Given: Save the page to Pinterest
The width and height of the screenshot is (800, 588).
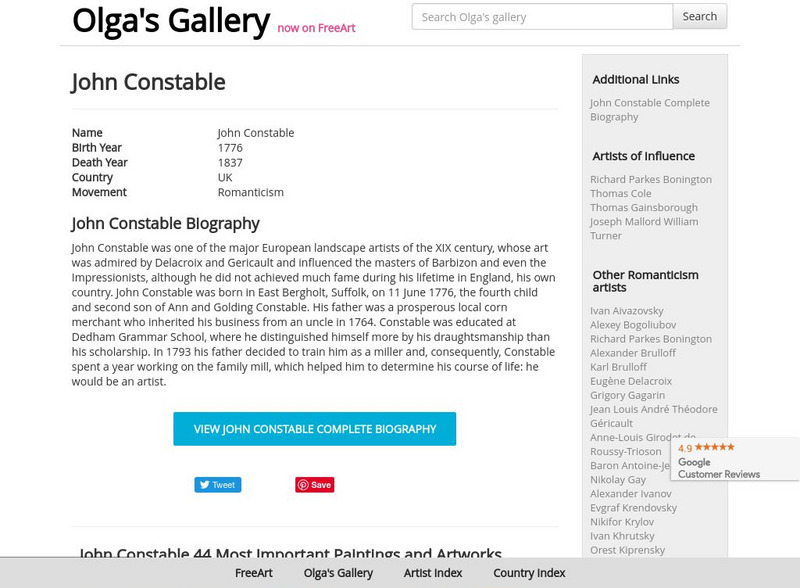Looking at the screenshot, I should coord(314,484).
